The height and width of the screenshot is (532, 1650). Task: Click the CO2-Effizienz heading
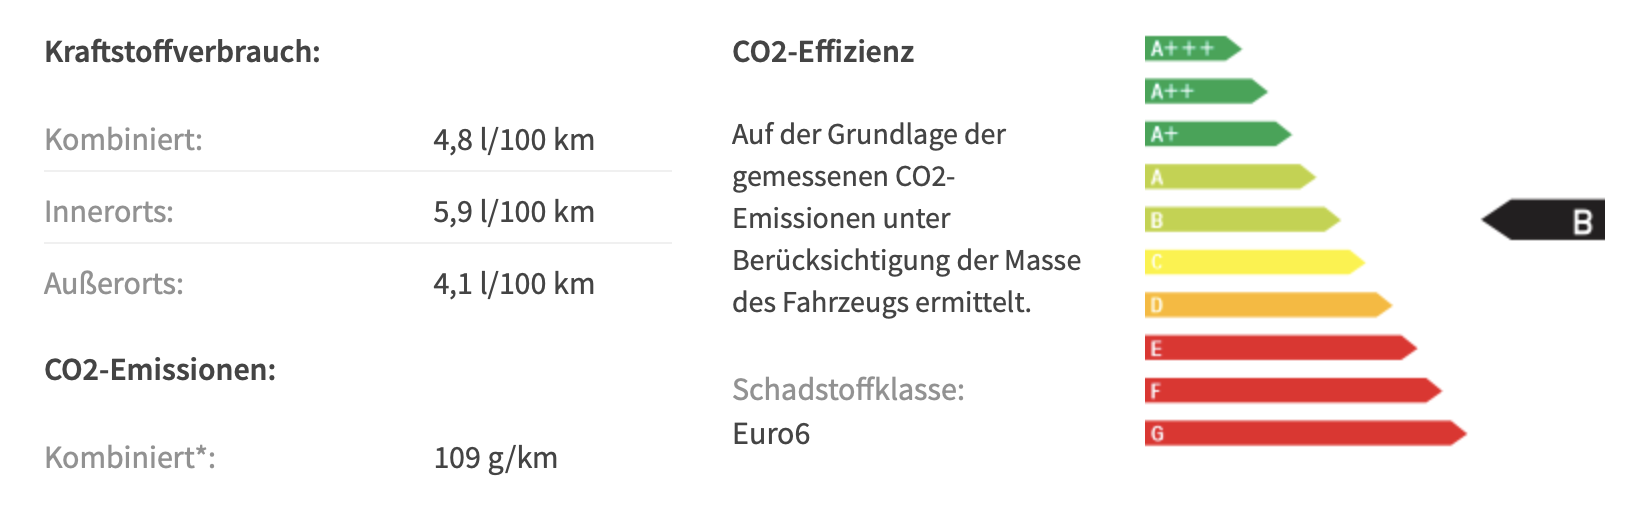pos(823,52)
